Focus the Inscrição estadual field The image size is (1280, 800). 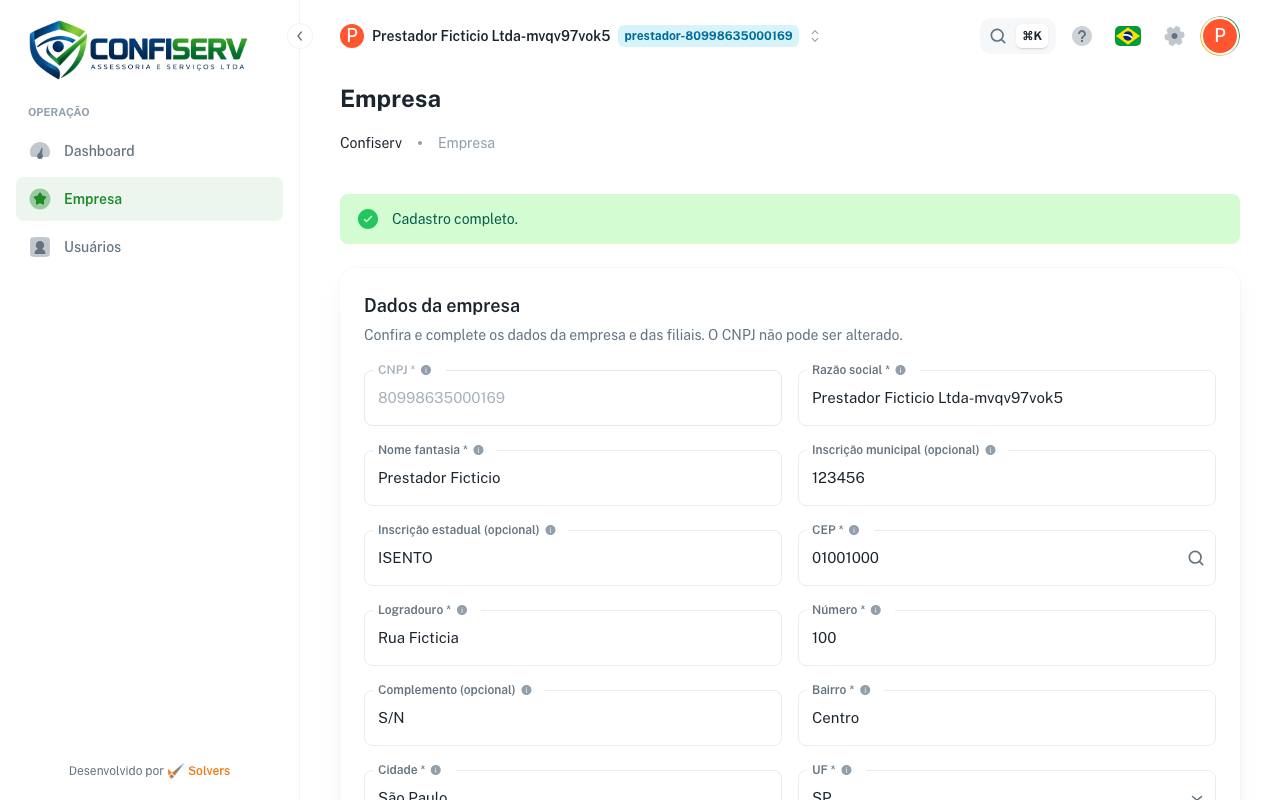pos(572,558)
